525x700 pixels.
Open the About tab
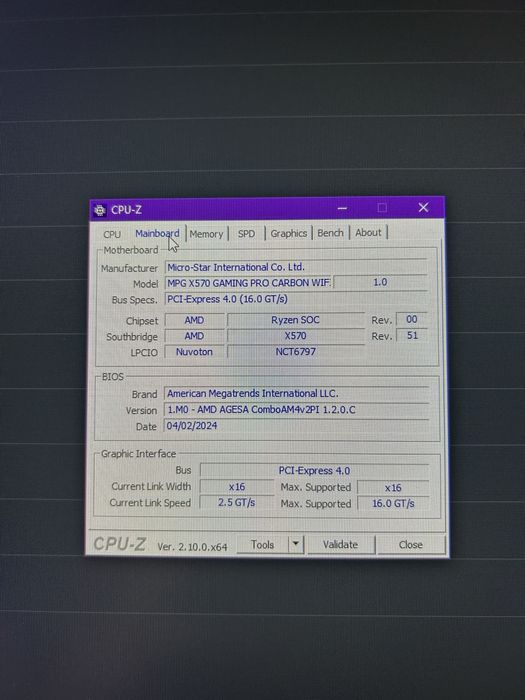click(368, 232)
